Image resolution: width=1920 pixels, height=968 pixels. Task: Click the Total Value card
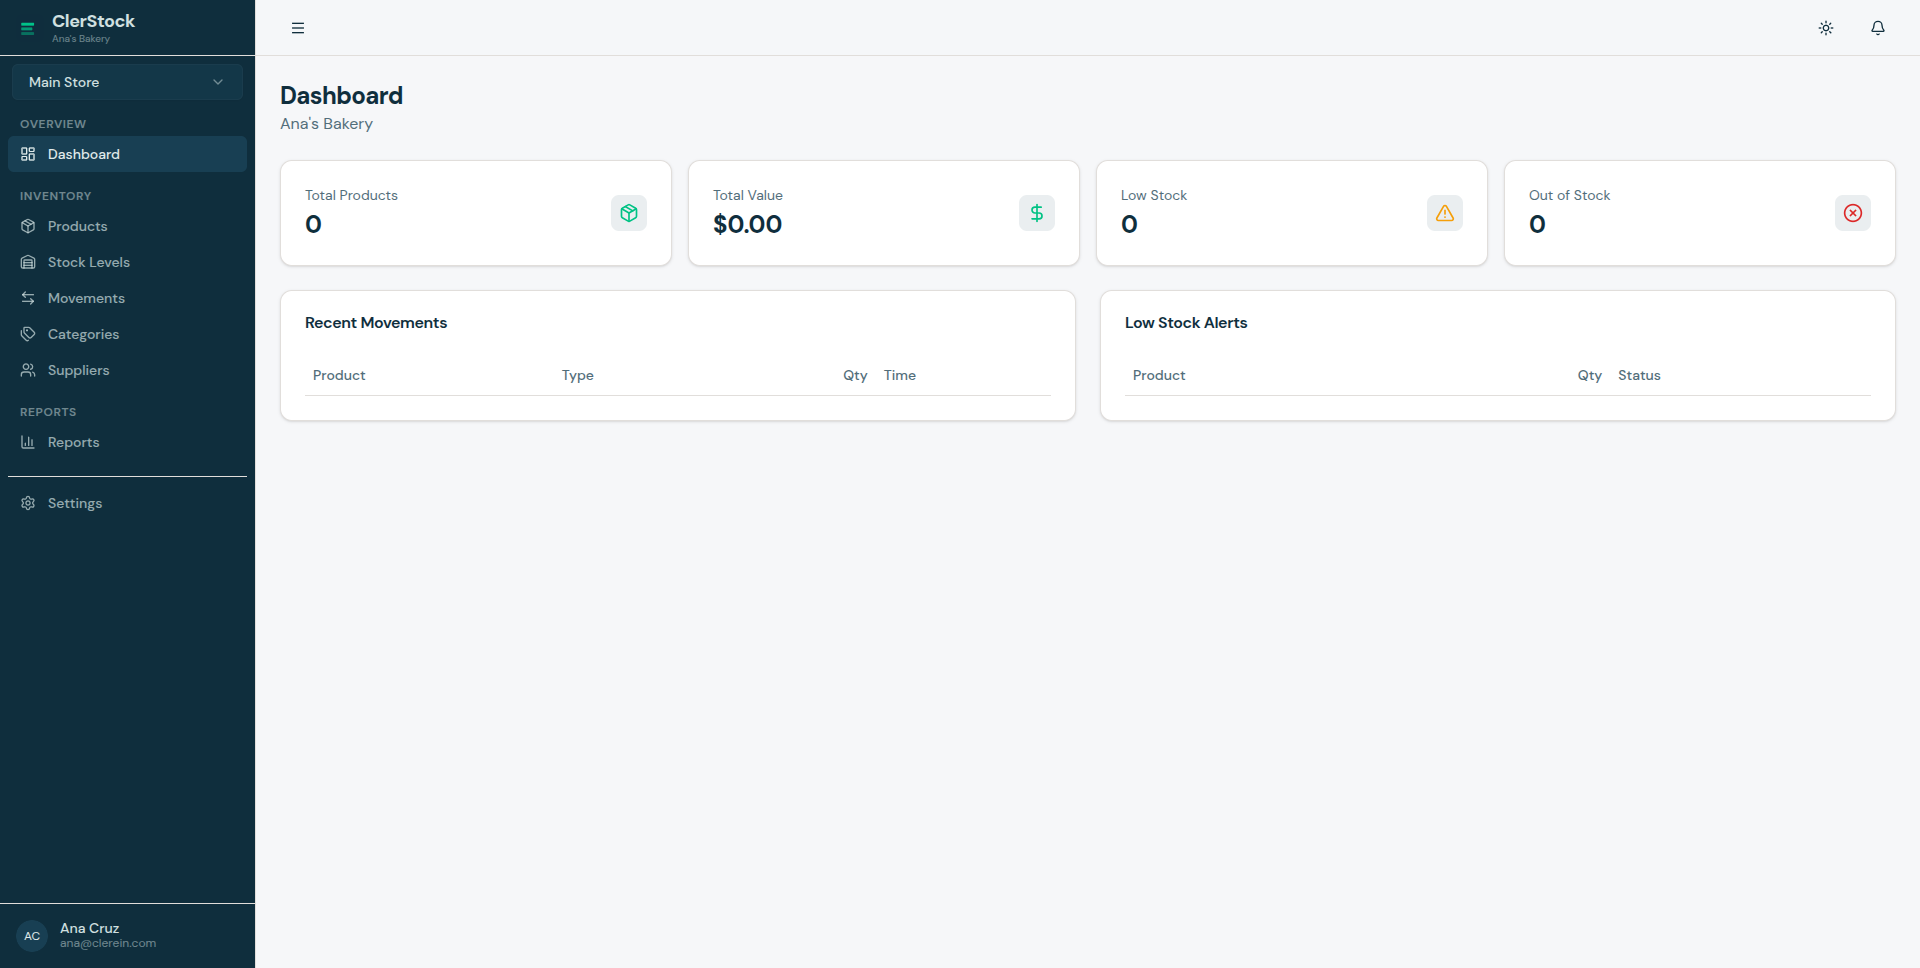point(883,213)
